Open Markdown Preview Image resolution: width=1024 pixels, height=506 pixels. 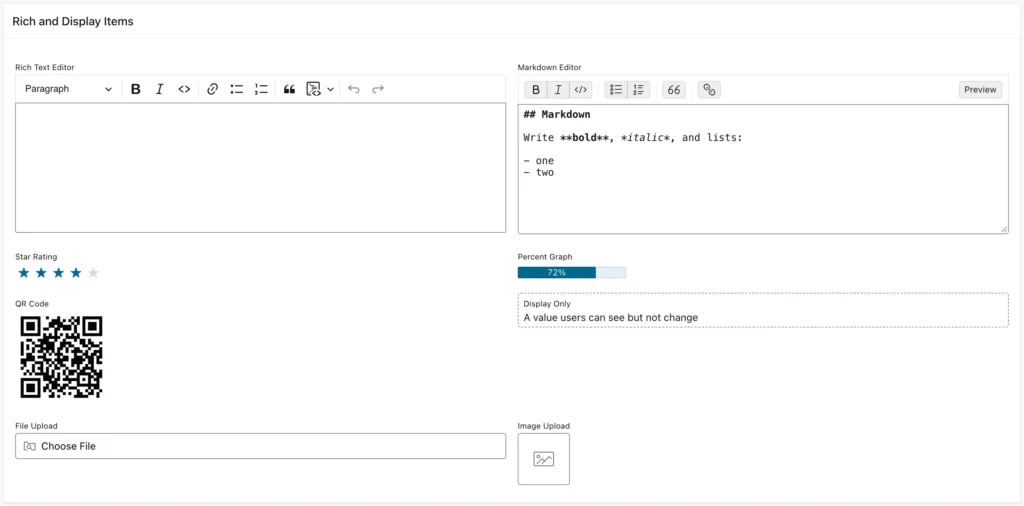[980, 90]
